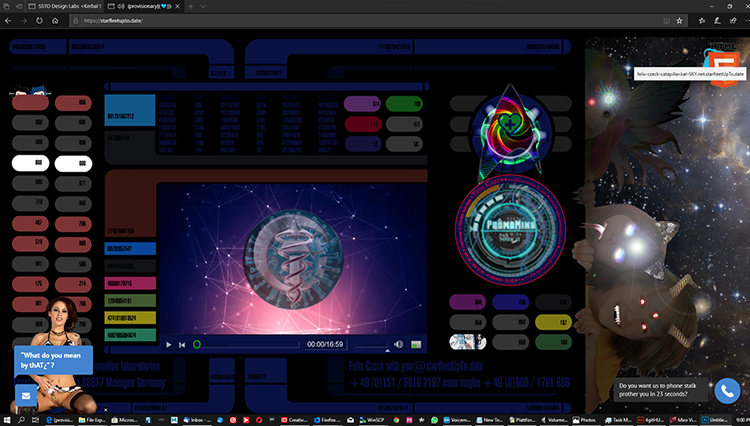Show tabs you've set aside icon

coord(6,6)
